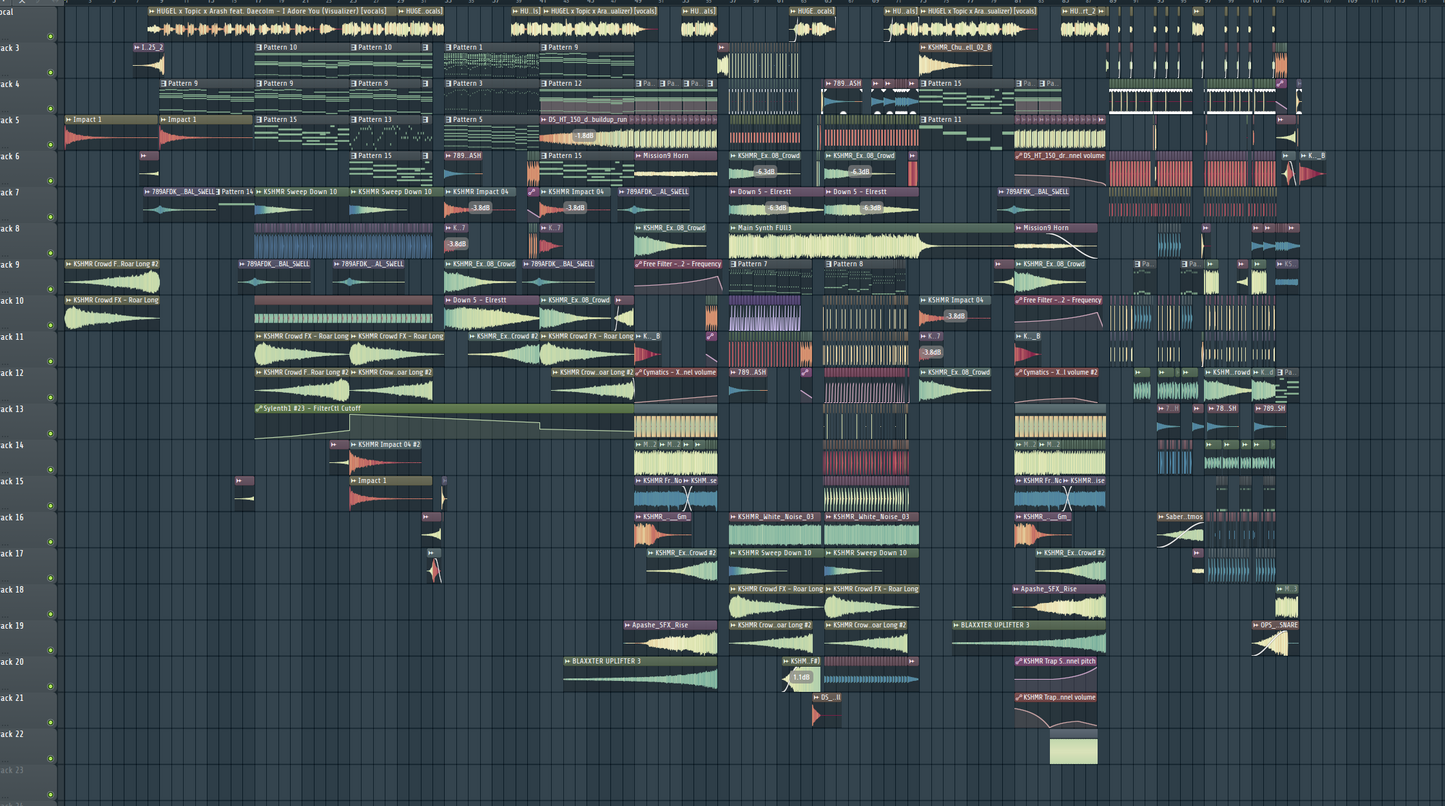Screen dimensions: 1445x806
Task: Toggle the mute LED on Track 10
Action: pos(50,324)
